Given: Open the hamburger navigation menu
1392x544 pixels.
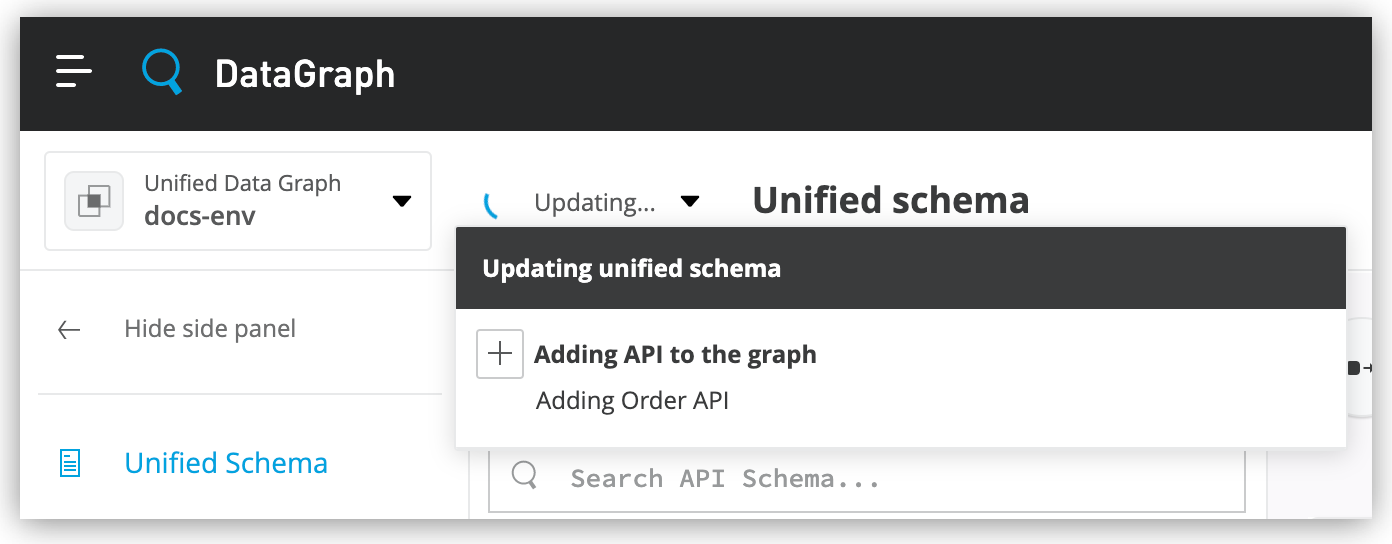Looking at the screenshot, I should point(74,72).
